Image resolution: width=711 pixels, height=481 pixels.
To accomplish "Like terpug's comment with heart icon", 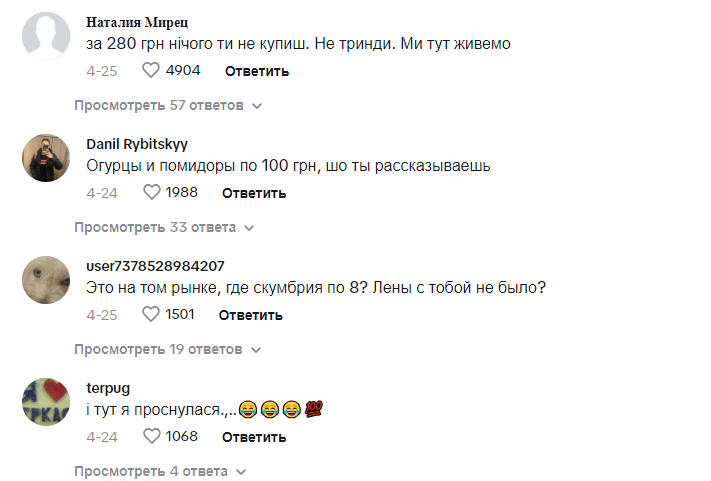I will point(152,437).
